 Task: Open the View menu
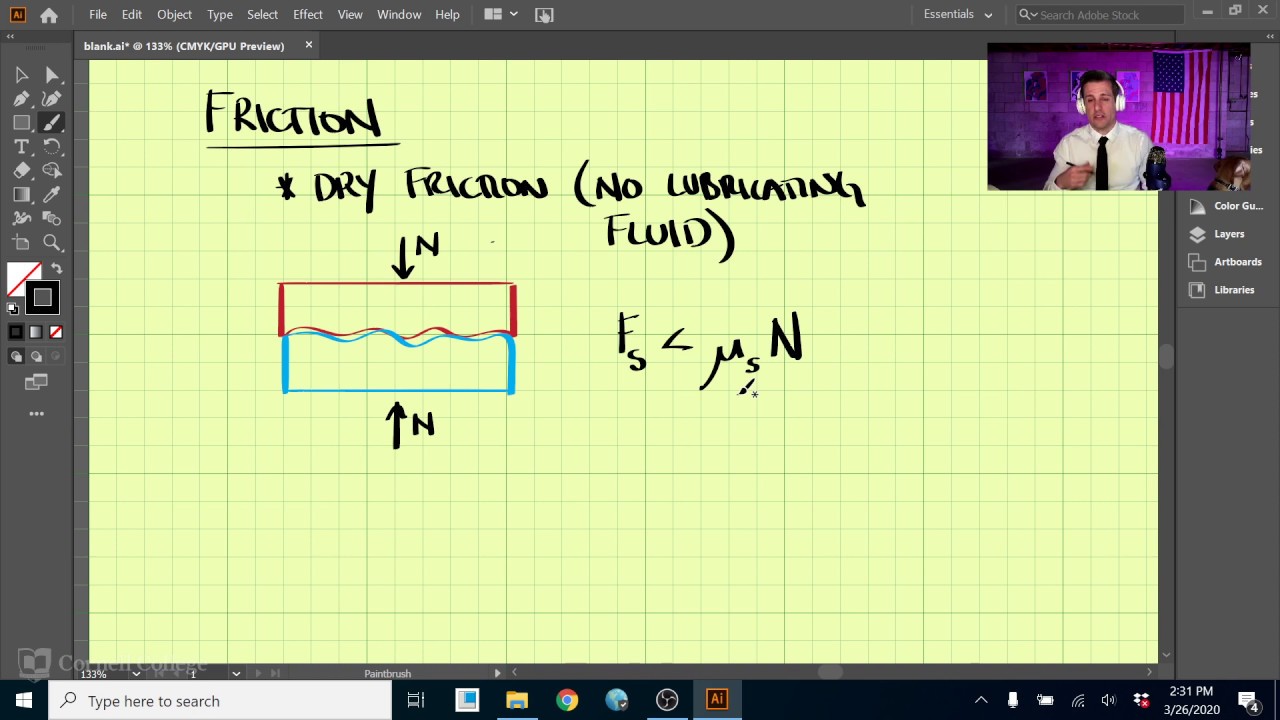pyautogui.click(x=350, y=15)
